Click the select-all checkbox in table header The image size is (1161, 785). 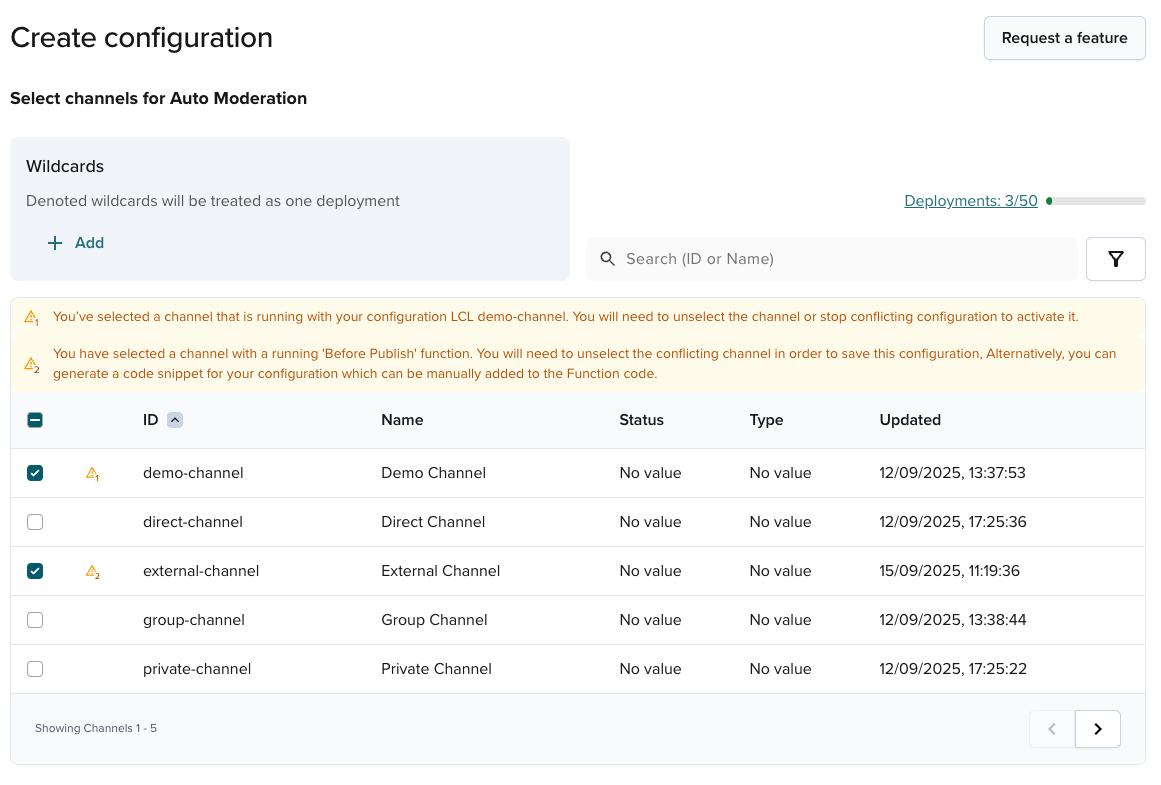coord(35,420)
